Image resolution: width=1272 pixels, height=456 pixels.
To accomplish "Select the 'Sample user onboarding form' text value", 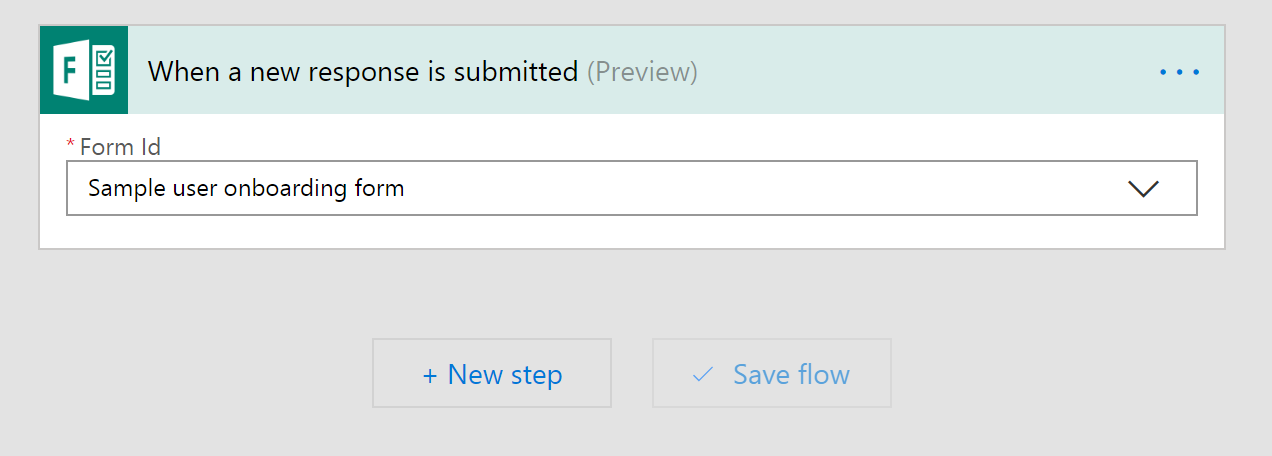I will coord(246,188).
